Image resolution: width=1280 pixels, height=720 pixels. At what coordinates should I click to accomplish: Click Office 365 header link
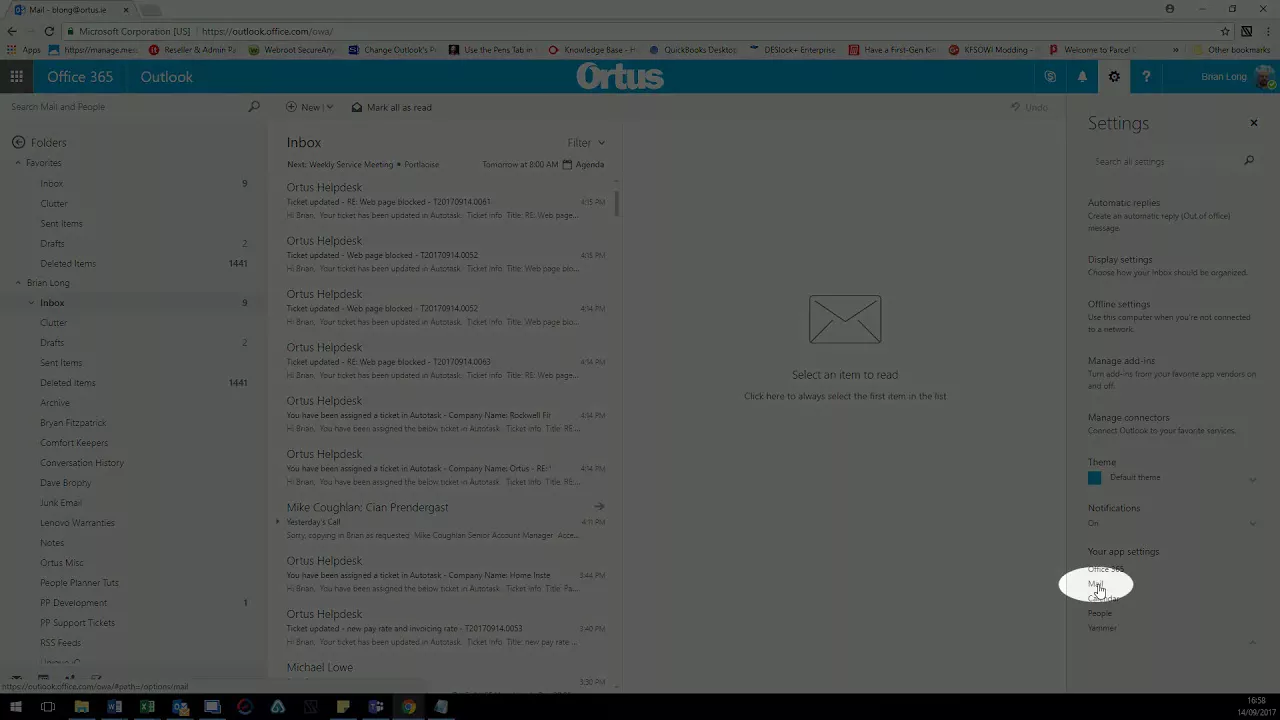coord(80,77)
